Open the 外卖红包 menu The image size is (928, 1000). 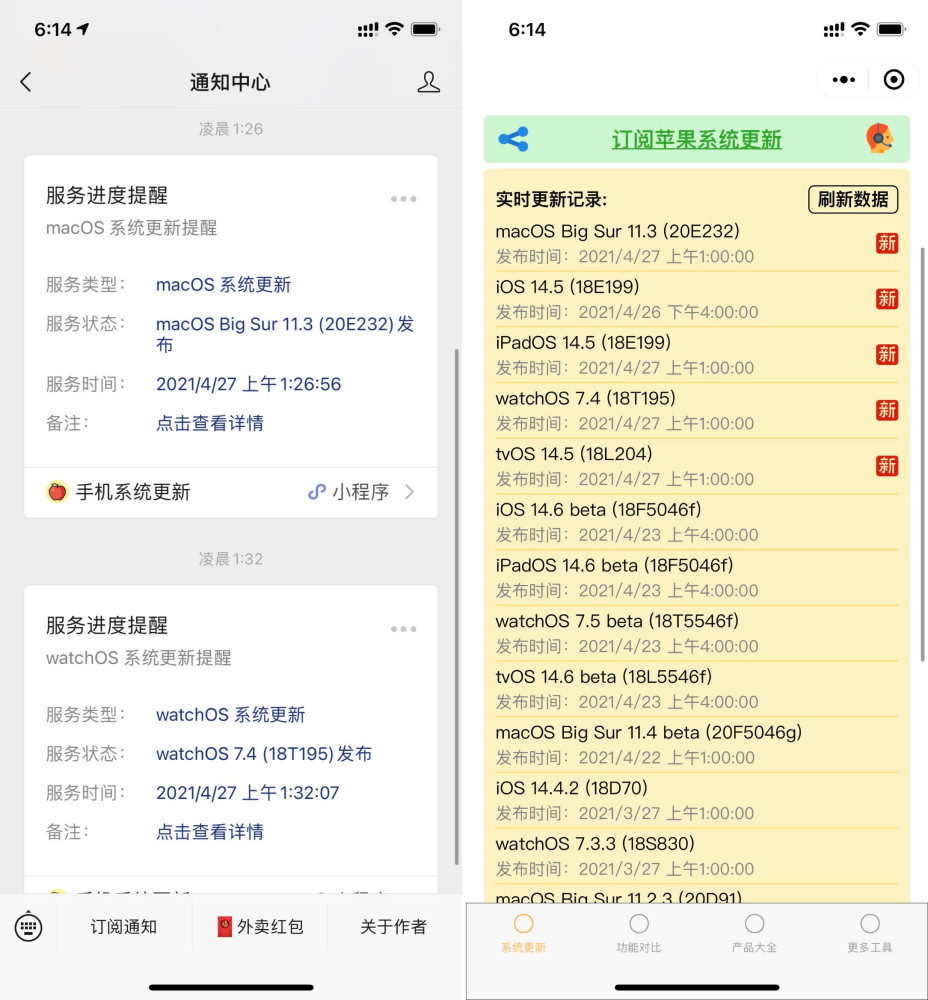tap(260, 927)
